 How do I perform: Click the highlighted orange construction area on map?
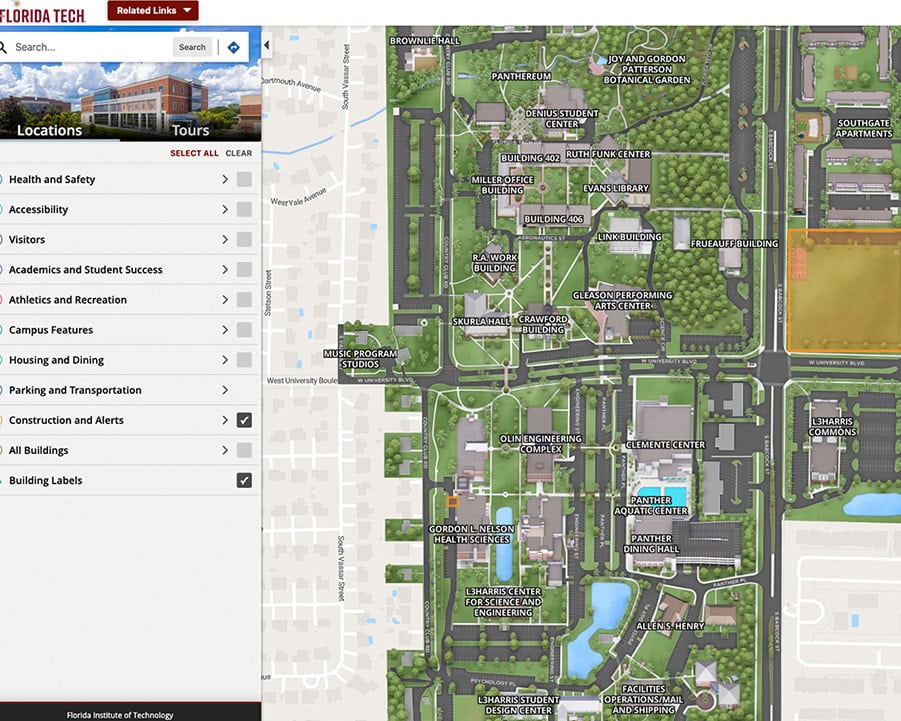844,291
